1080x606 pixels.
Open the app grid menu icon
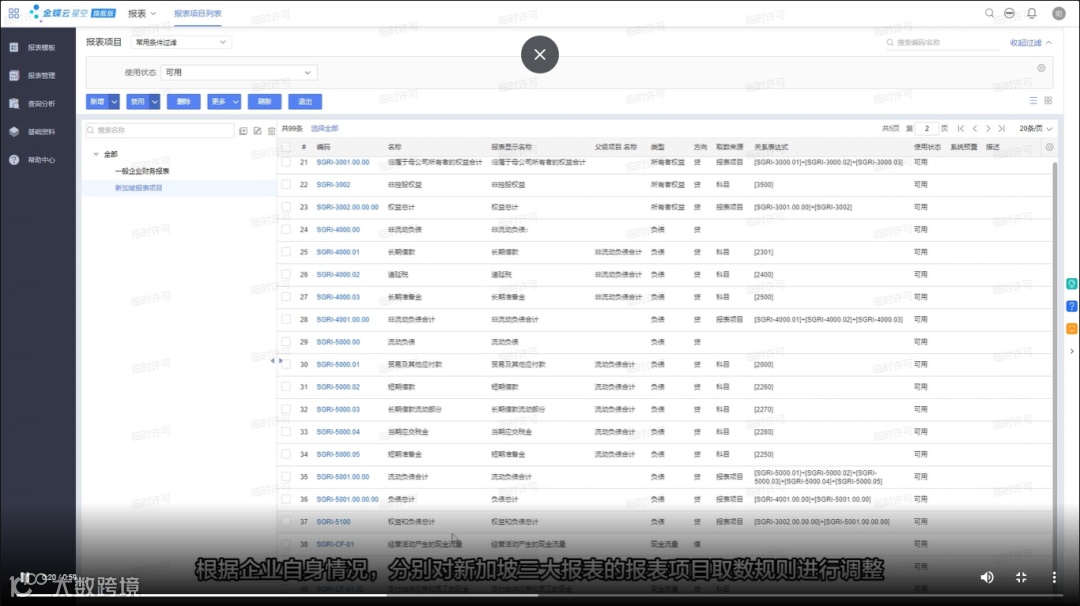pyautogui.click(x=14, y=13)
